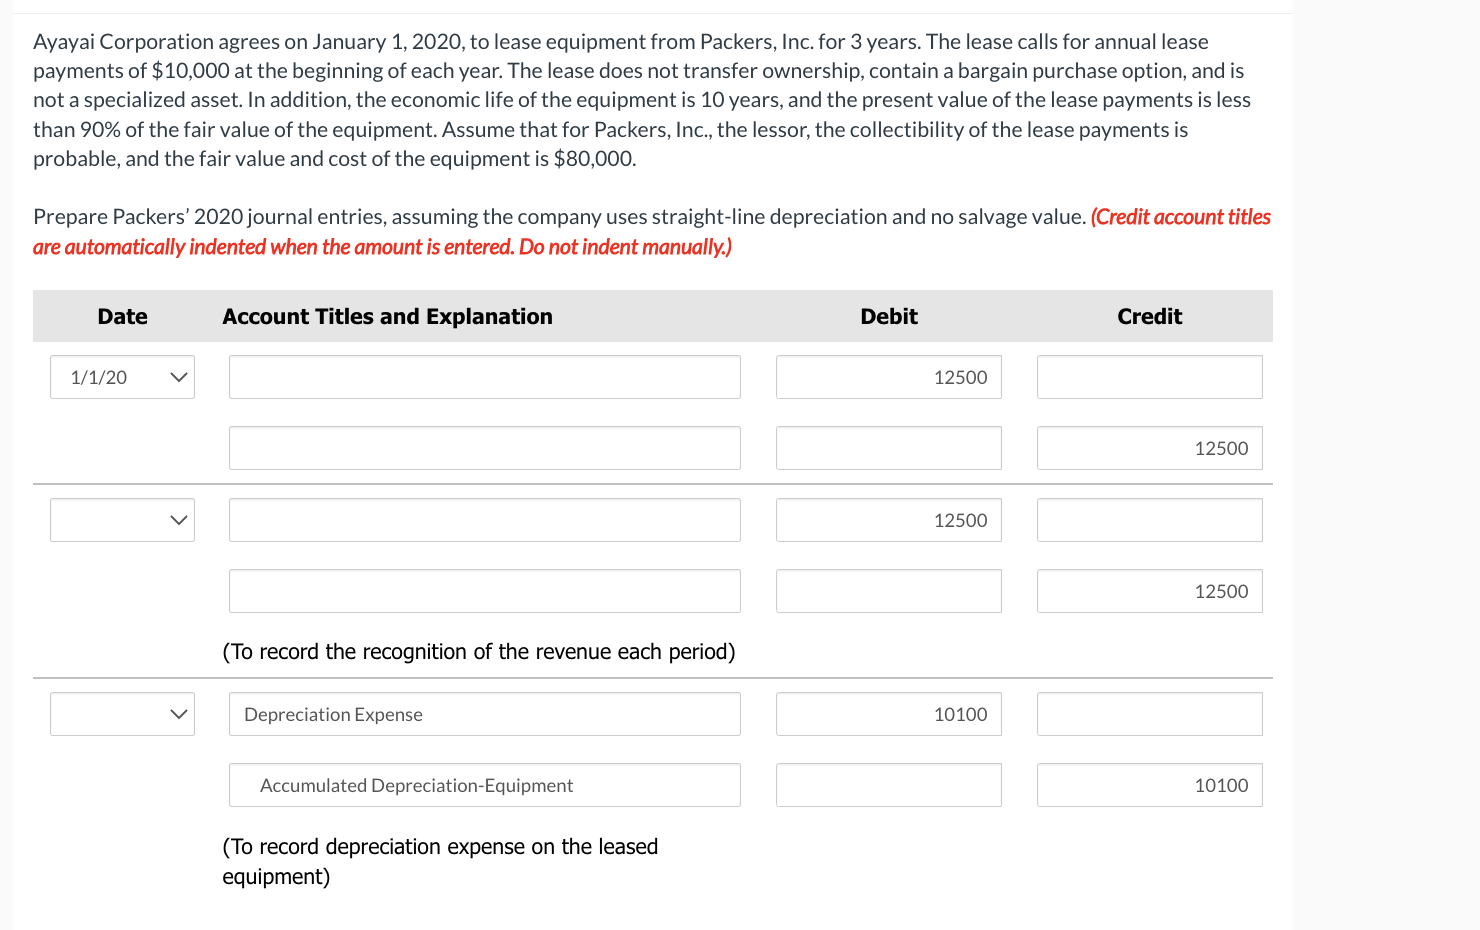Screen dimensions: 1480x930
Task: Click the blank account title field in the 1/1/20 row
Action: (485, 377)
